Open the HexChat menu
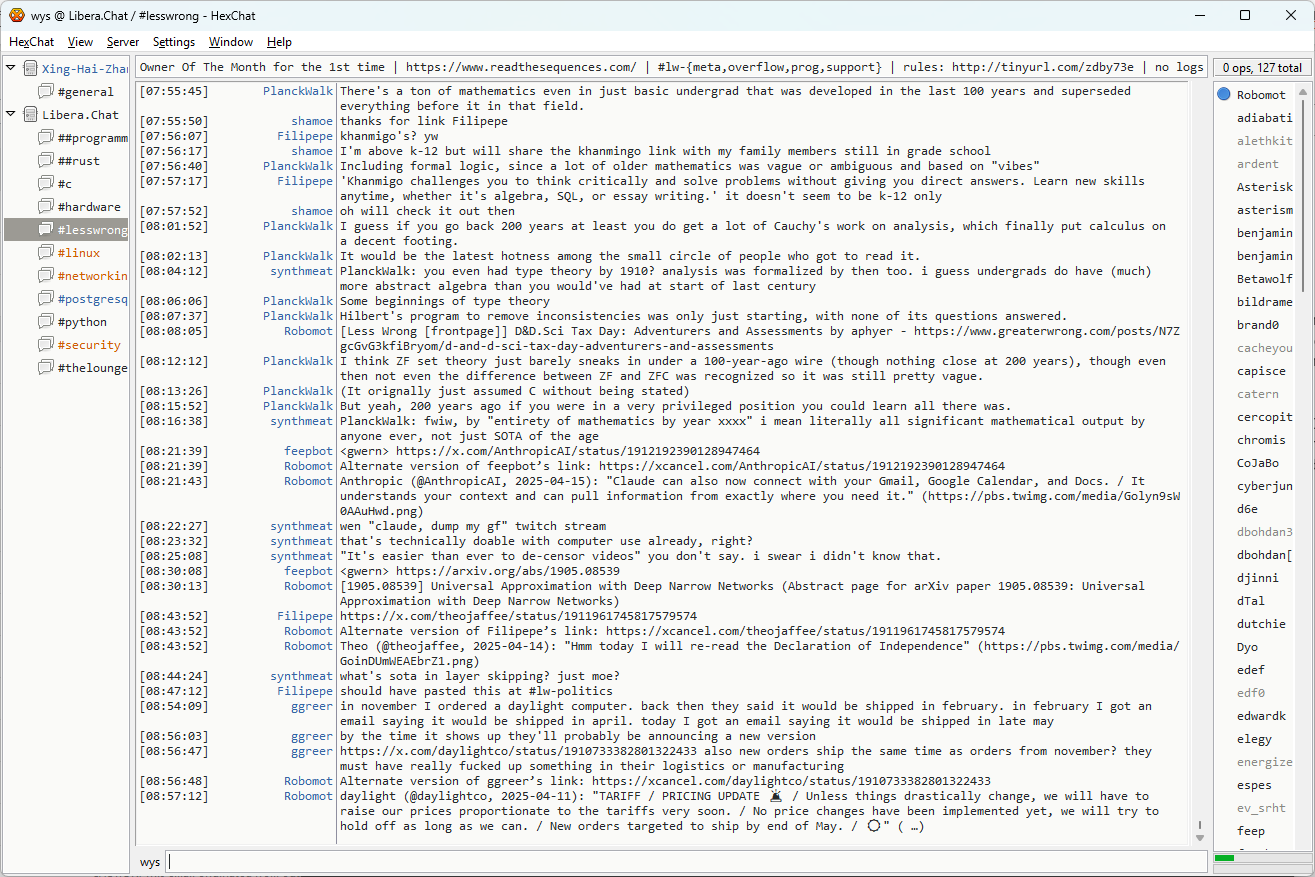Screen dimensions: 1315x877 tap(32, 42)
